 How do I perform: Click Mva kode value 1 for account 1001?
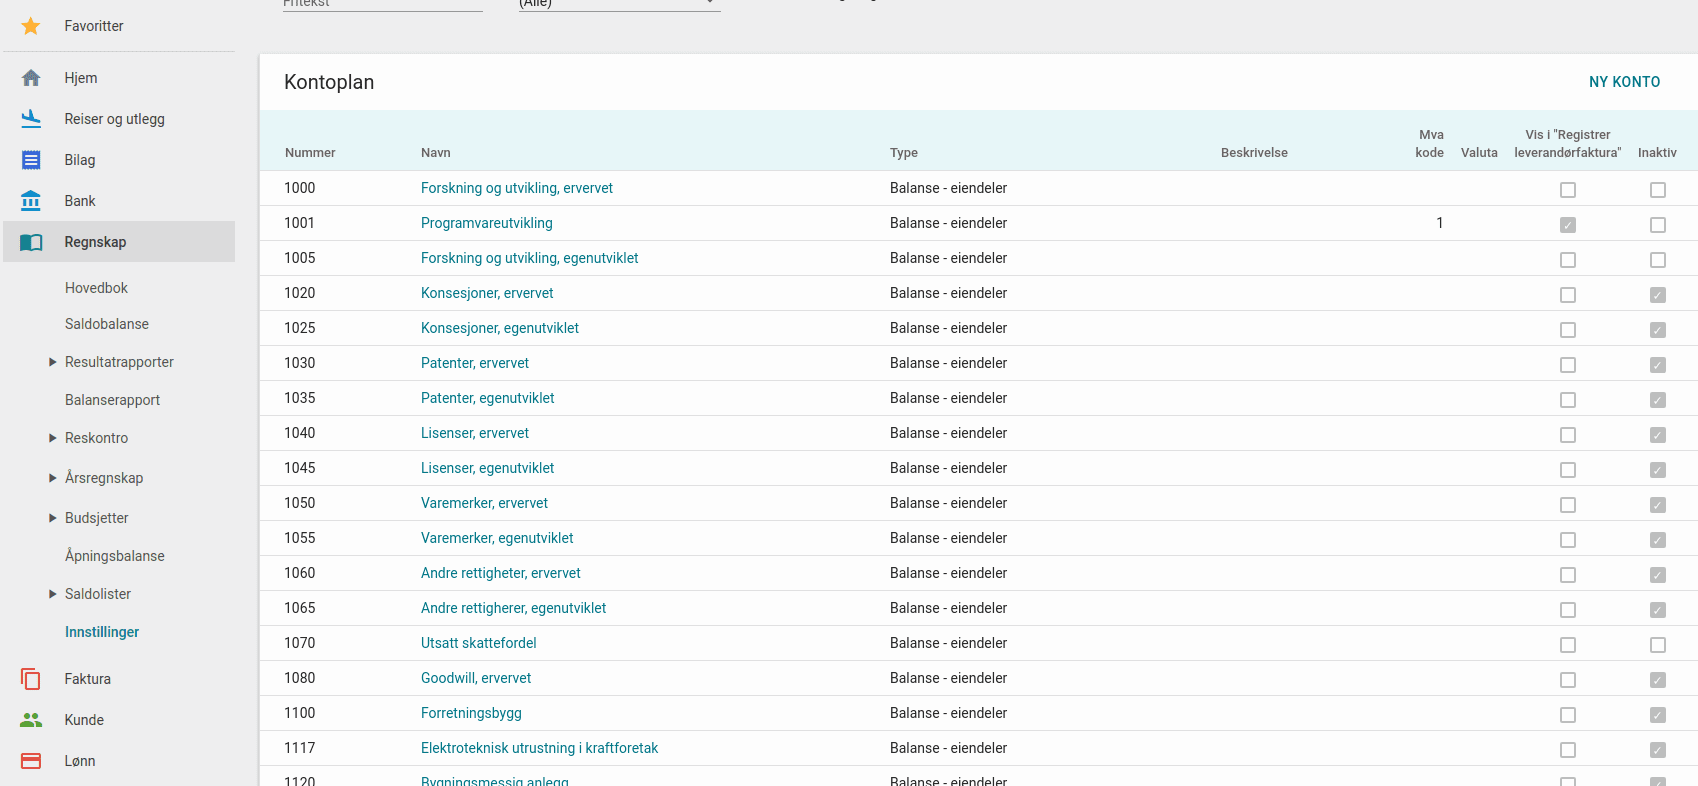pos(1440,223)
